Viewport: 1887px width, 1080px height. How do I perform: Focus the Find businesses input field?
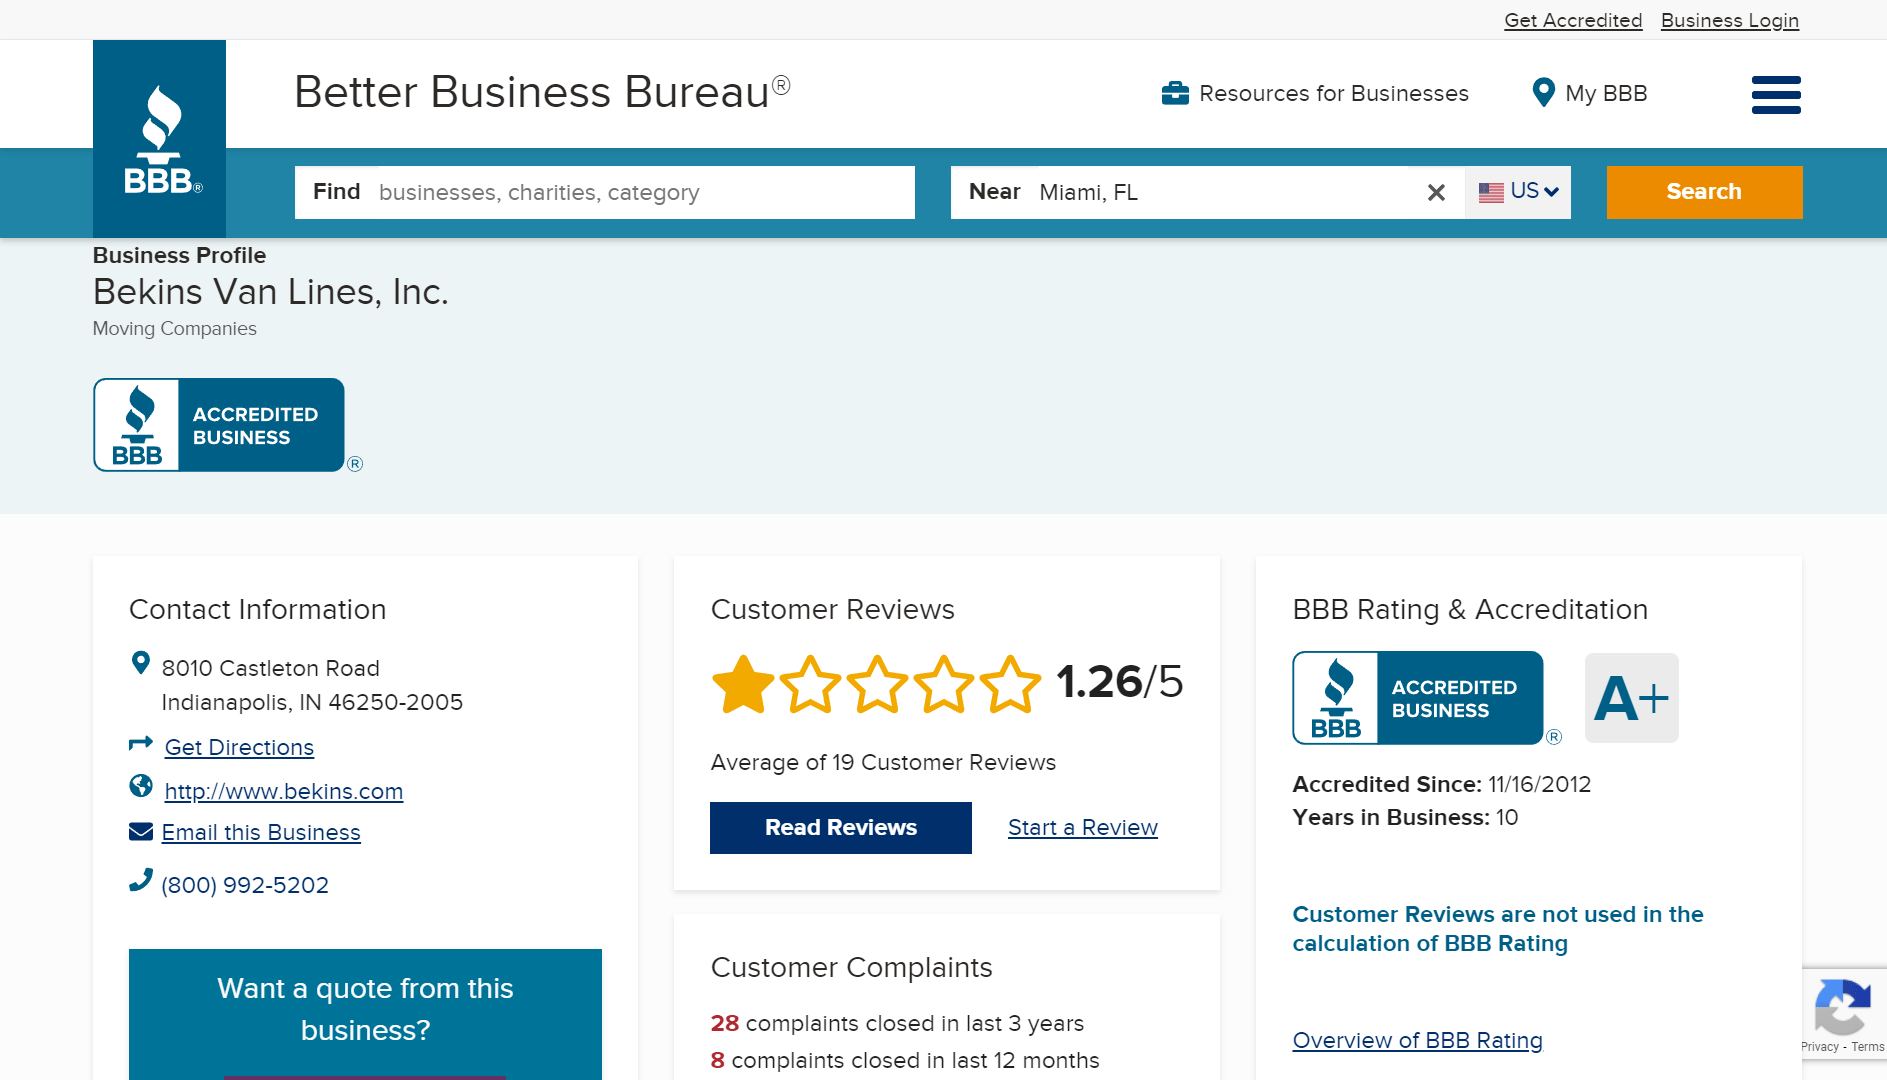(605, 192)
